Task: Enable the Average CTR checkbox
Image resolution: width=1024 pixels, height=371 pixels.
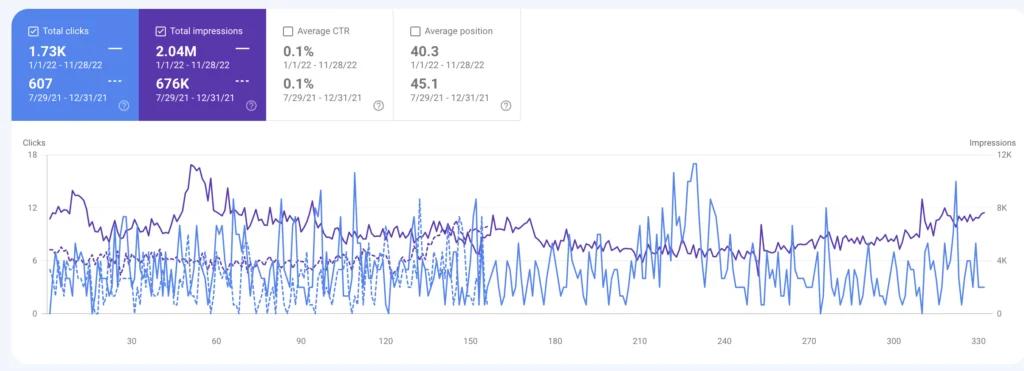Action: [288, 31]
